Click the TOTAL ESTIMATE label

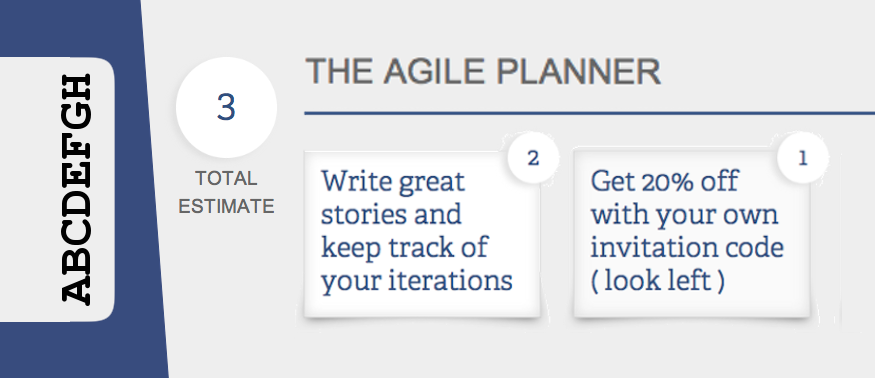click(x=226, y=193)
